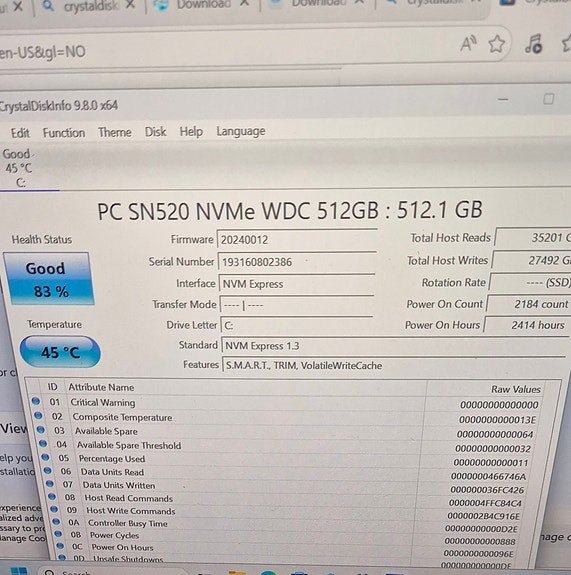Click the status dot for Host Read Commands
Viewport: 571px width, 575px height.
coord(52,497)
